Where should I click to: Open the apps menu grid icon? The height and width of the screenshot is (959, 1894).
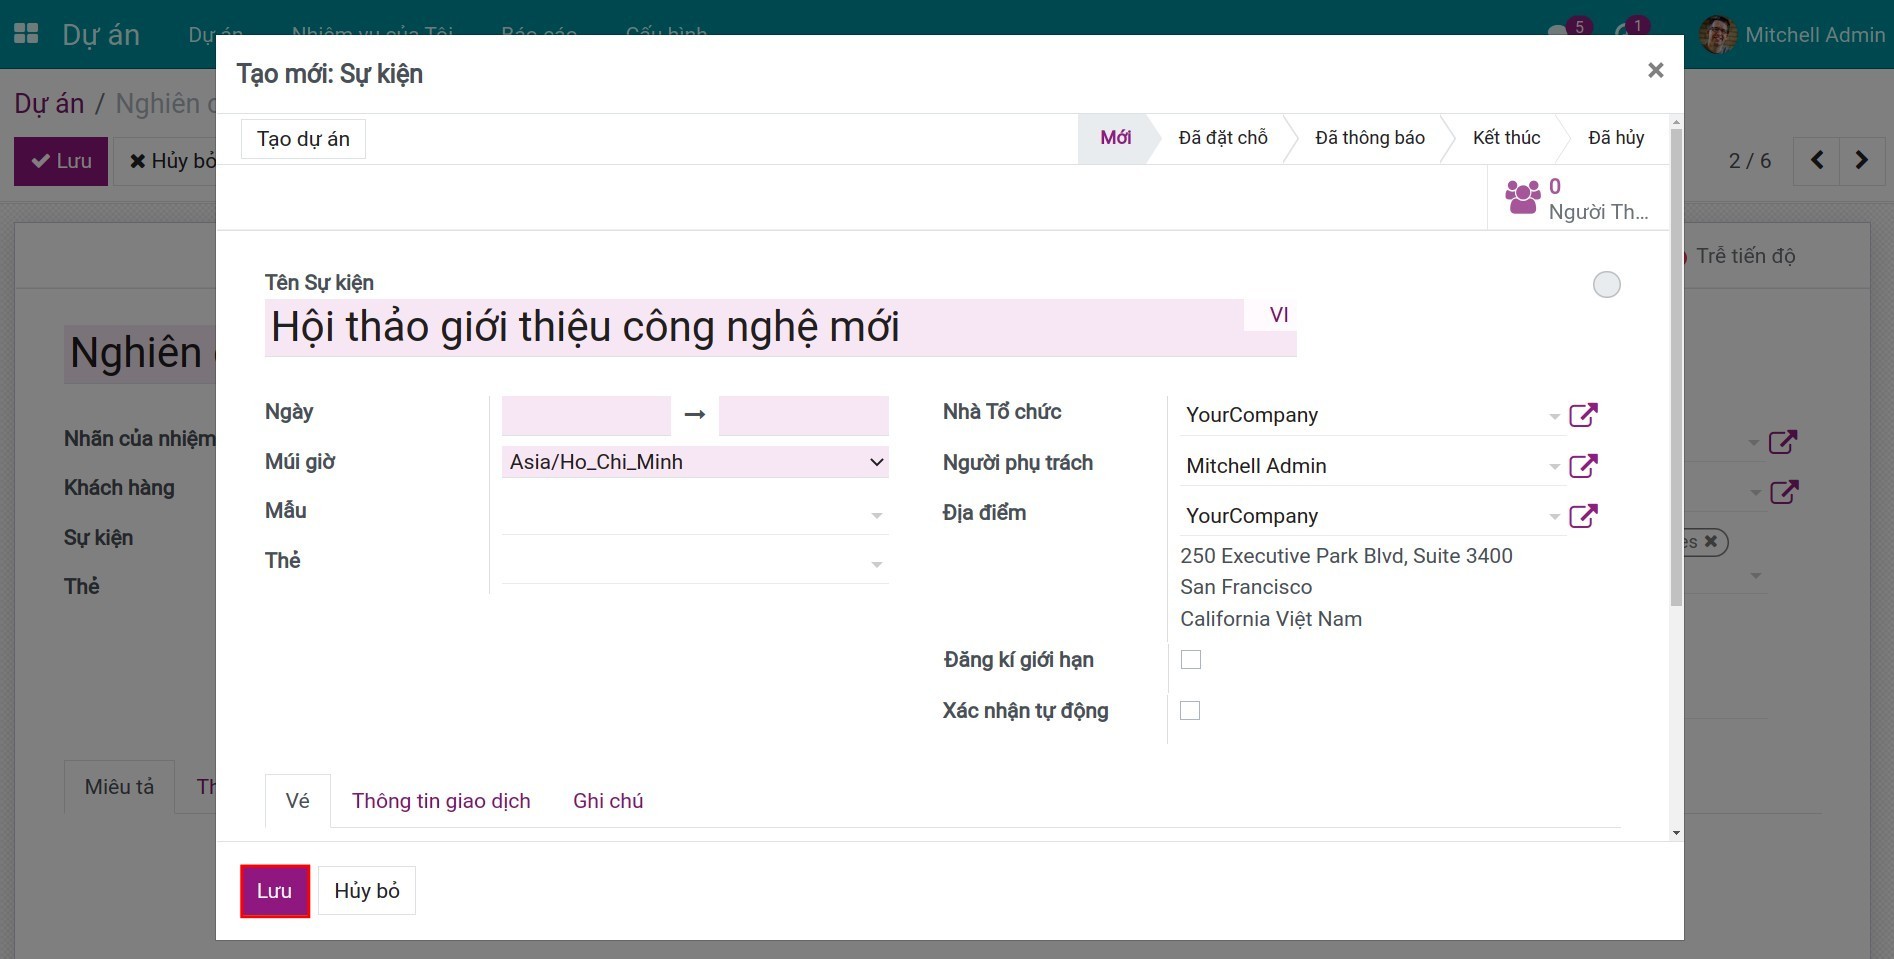pos(25,33)
